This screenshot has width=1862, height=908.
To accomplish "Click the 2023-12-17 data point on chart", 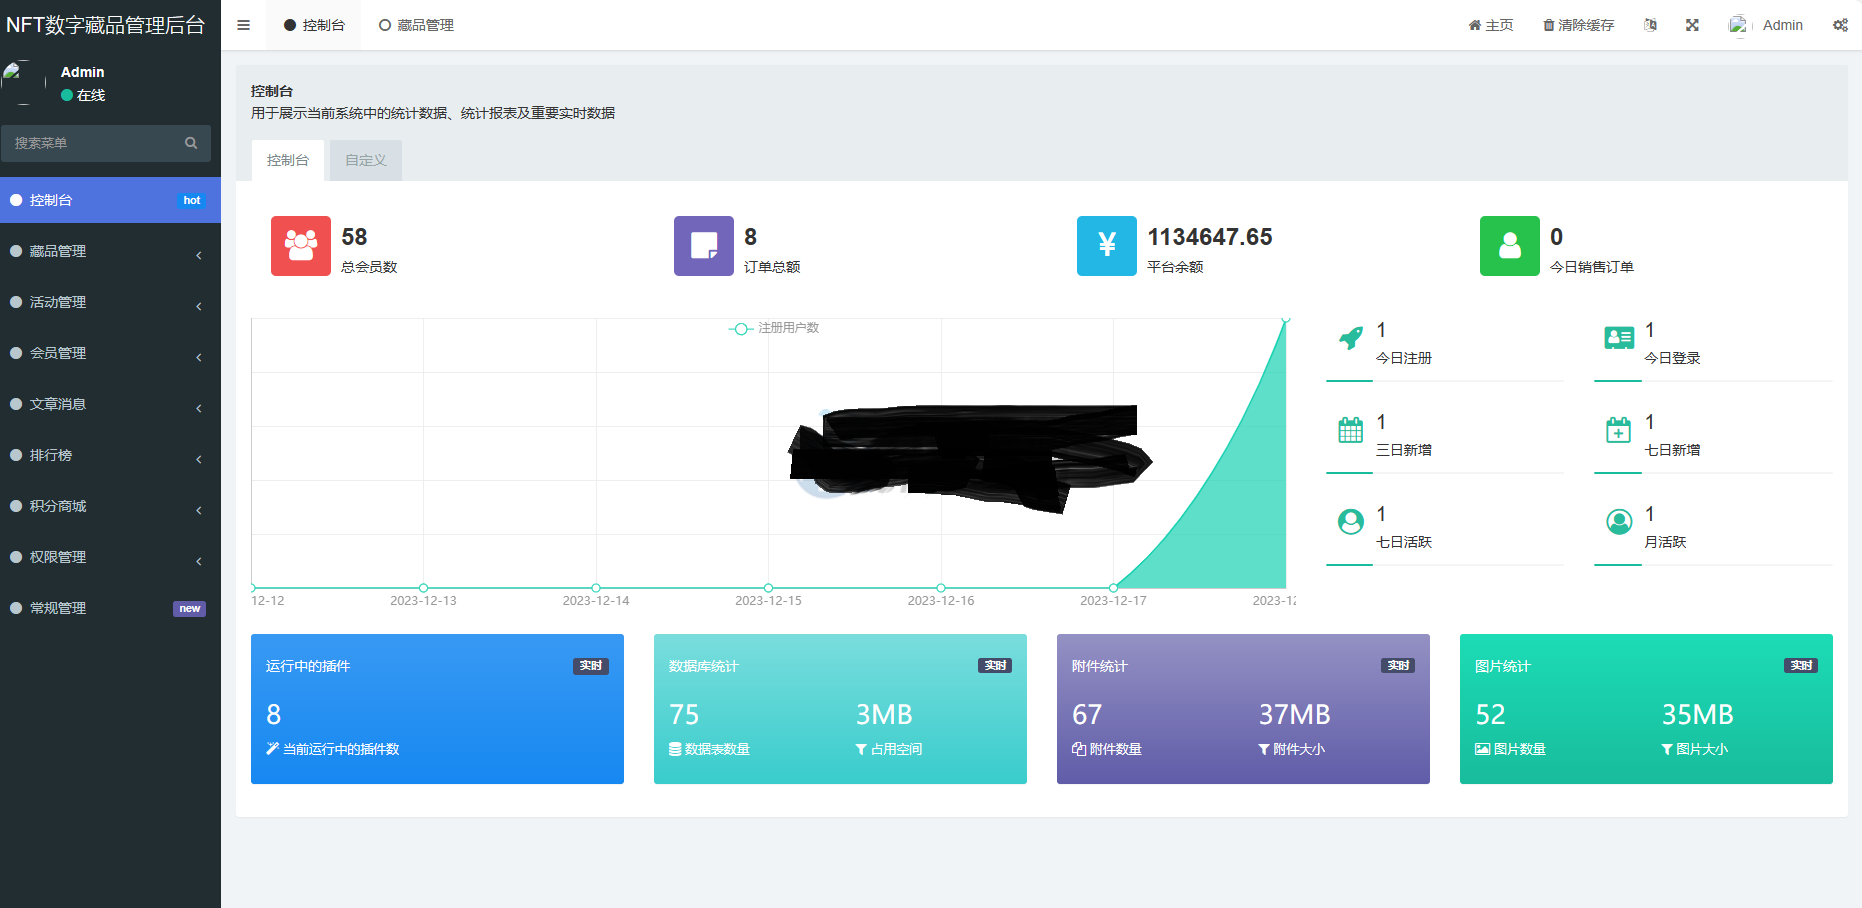I will coord(1113,588).
